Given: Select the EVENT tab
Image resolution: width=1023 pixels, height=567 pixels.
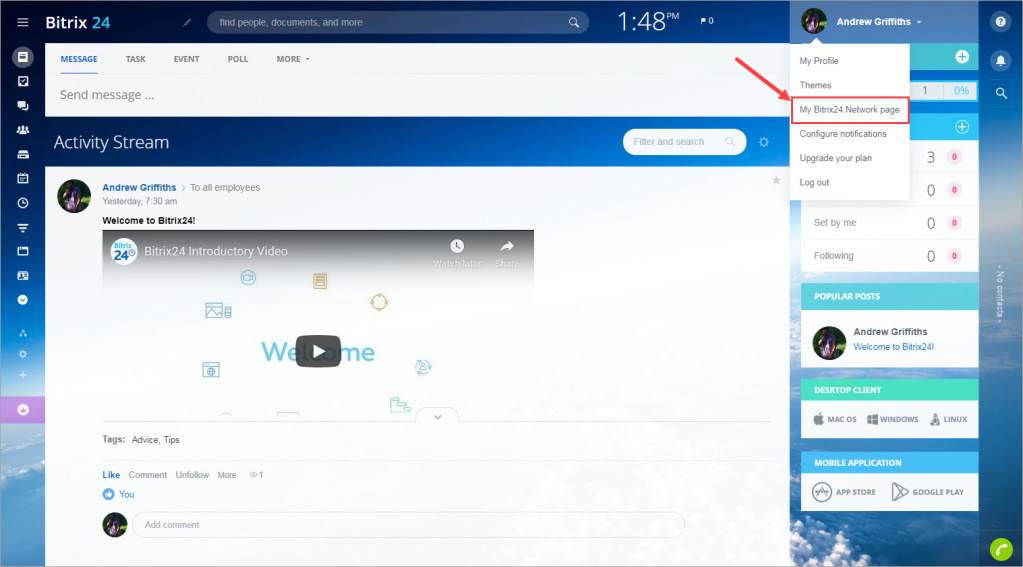Looking at the screenshot, I should [187, 59].
